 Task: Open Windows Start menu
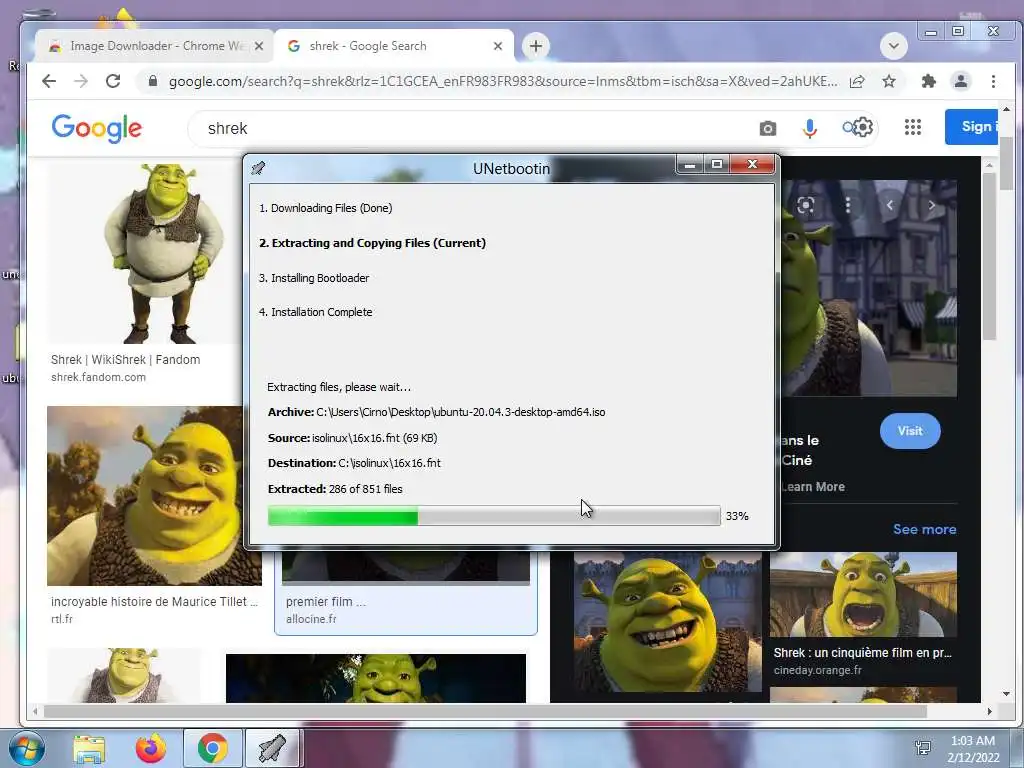coord(25,748)
